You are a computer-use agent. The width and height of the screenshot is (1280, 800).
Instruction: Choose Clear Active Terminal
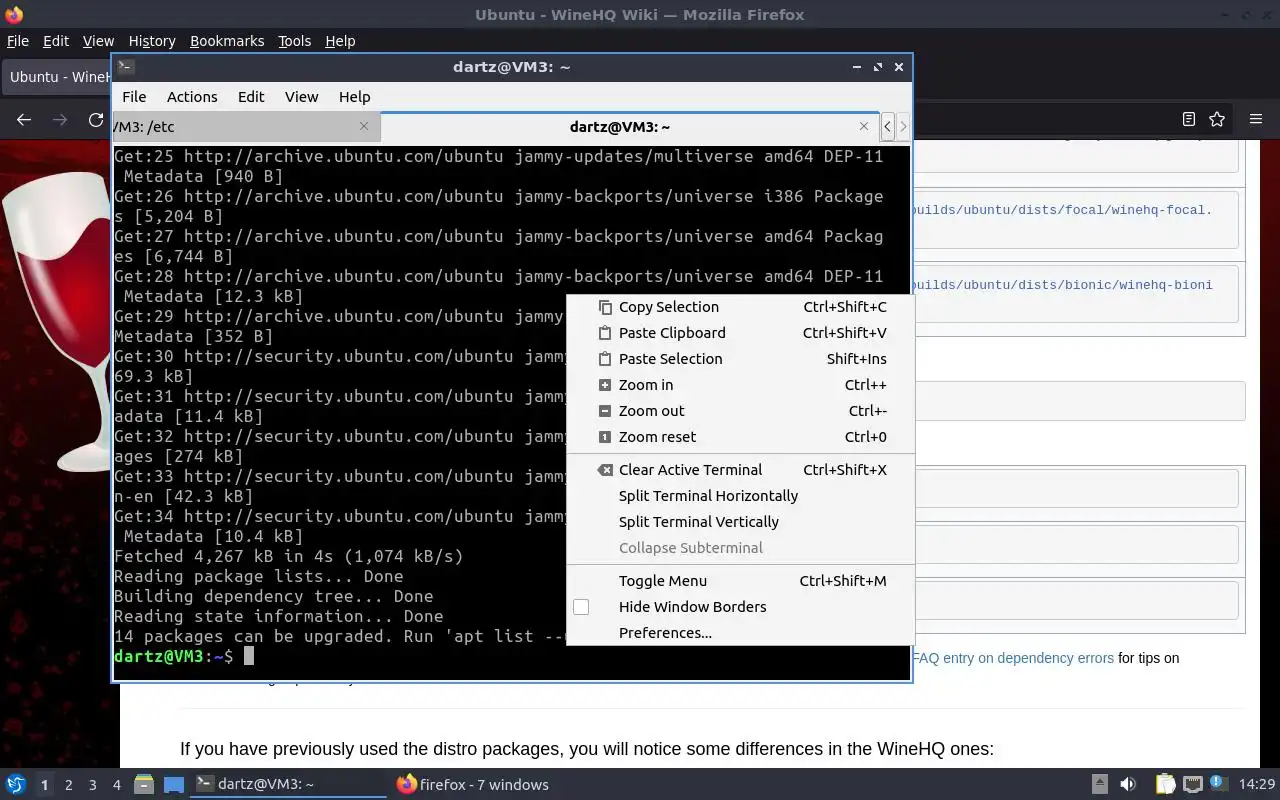click(x=740, y=470)
